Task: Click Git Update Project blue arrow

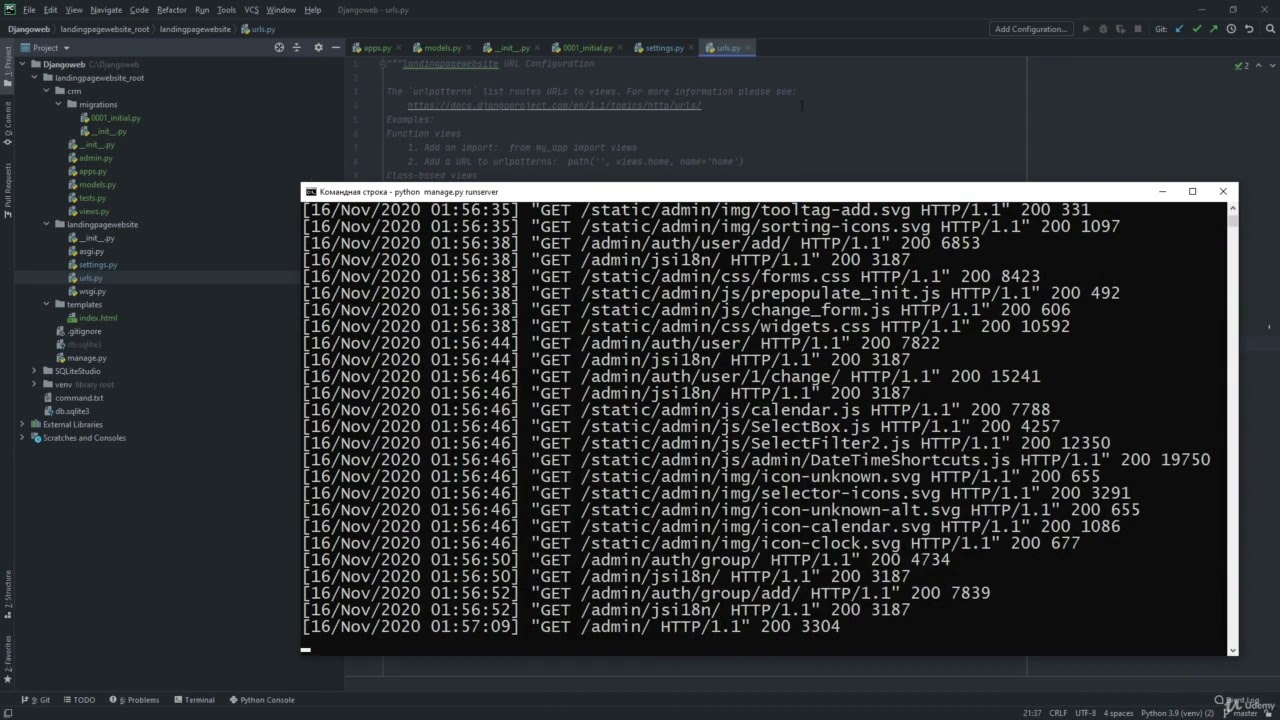Action: (x=1179, y=29)
